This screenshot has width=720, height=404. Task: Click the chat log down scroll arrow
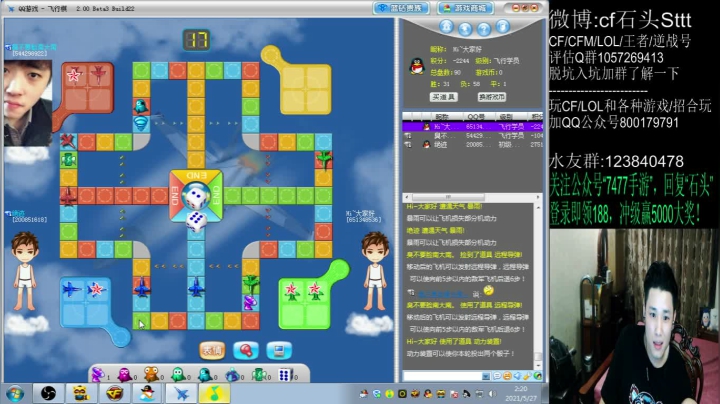click(538, 366)
